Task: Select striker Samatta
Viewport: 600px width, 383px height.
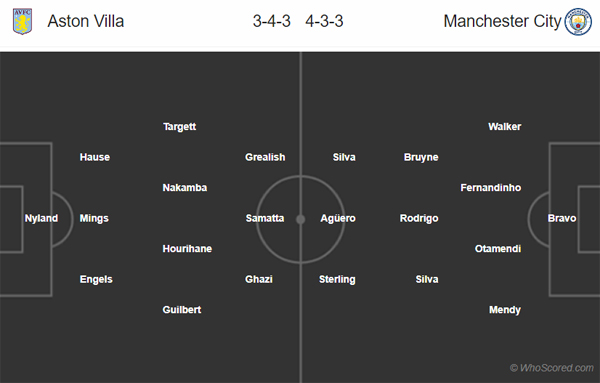Action: tap(265, 218)
